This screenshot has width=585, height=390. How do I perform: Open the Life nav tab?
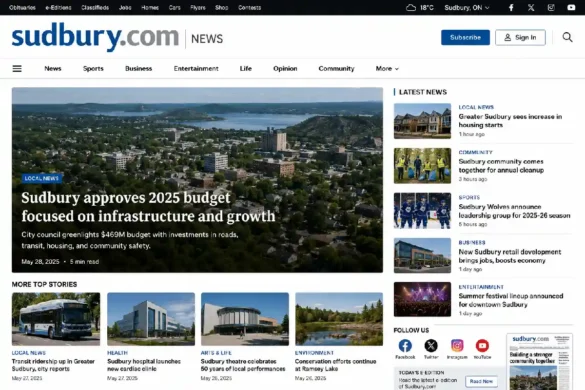click(x=245, y=69)
